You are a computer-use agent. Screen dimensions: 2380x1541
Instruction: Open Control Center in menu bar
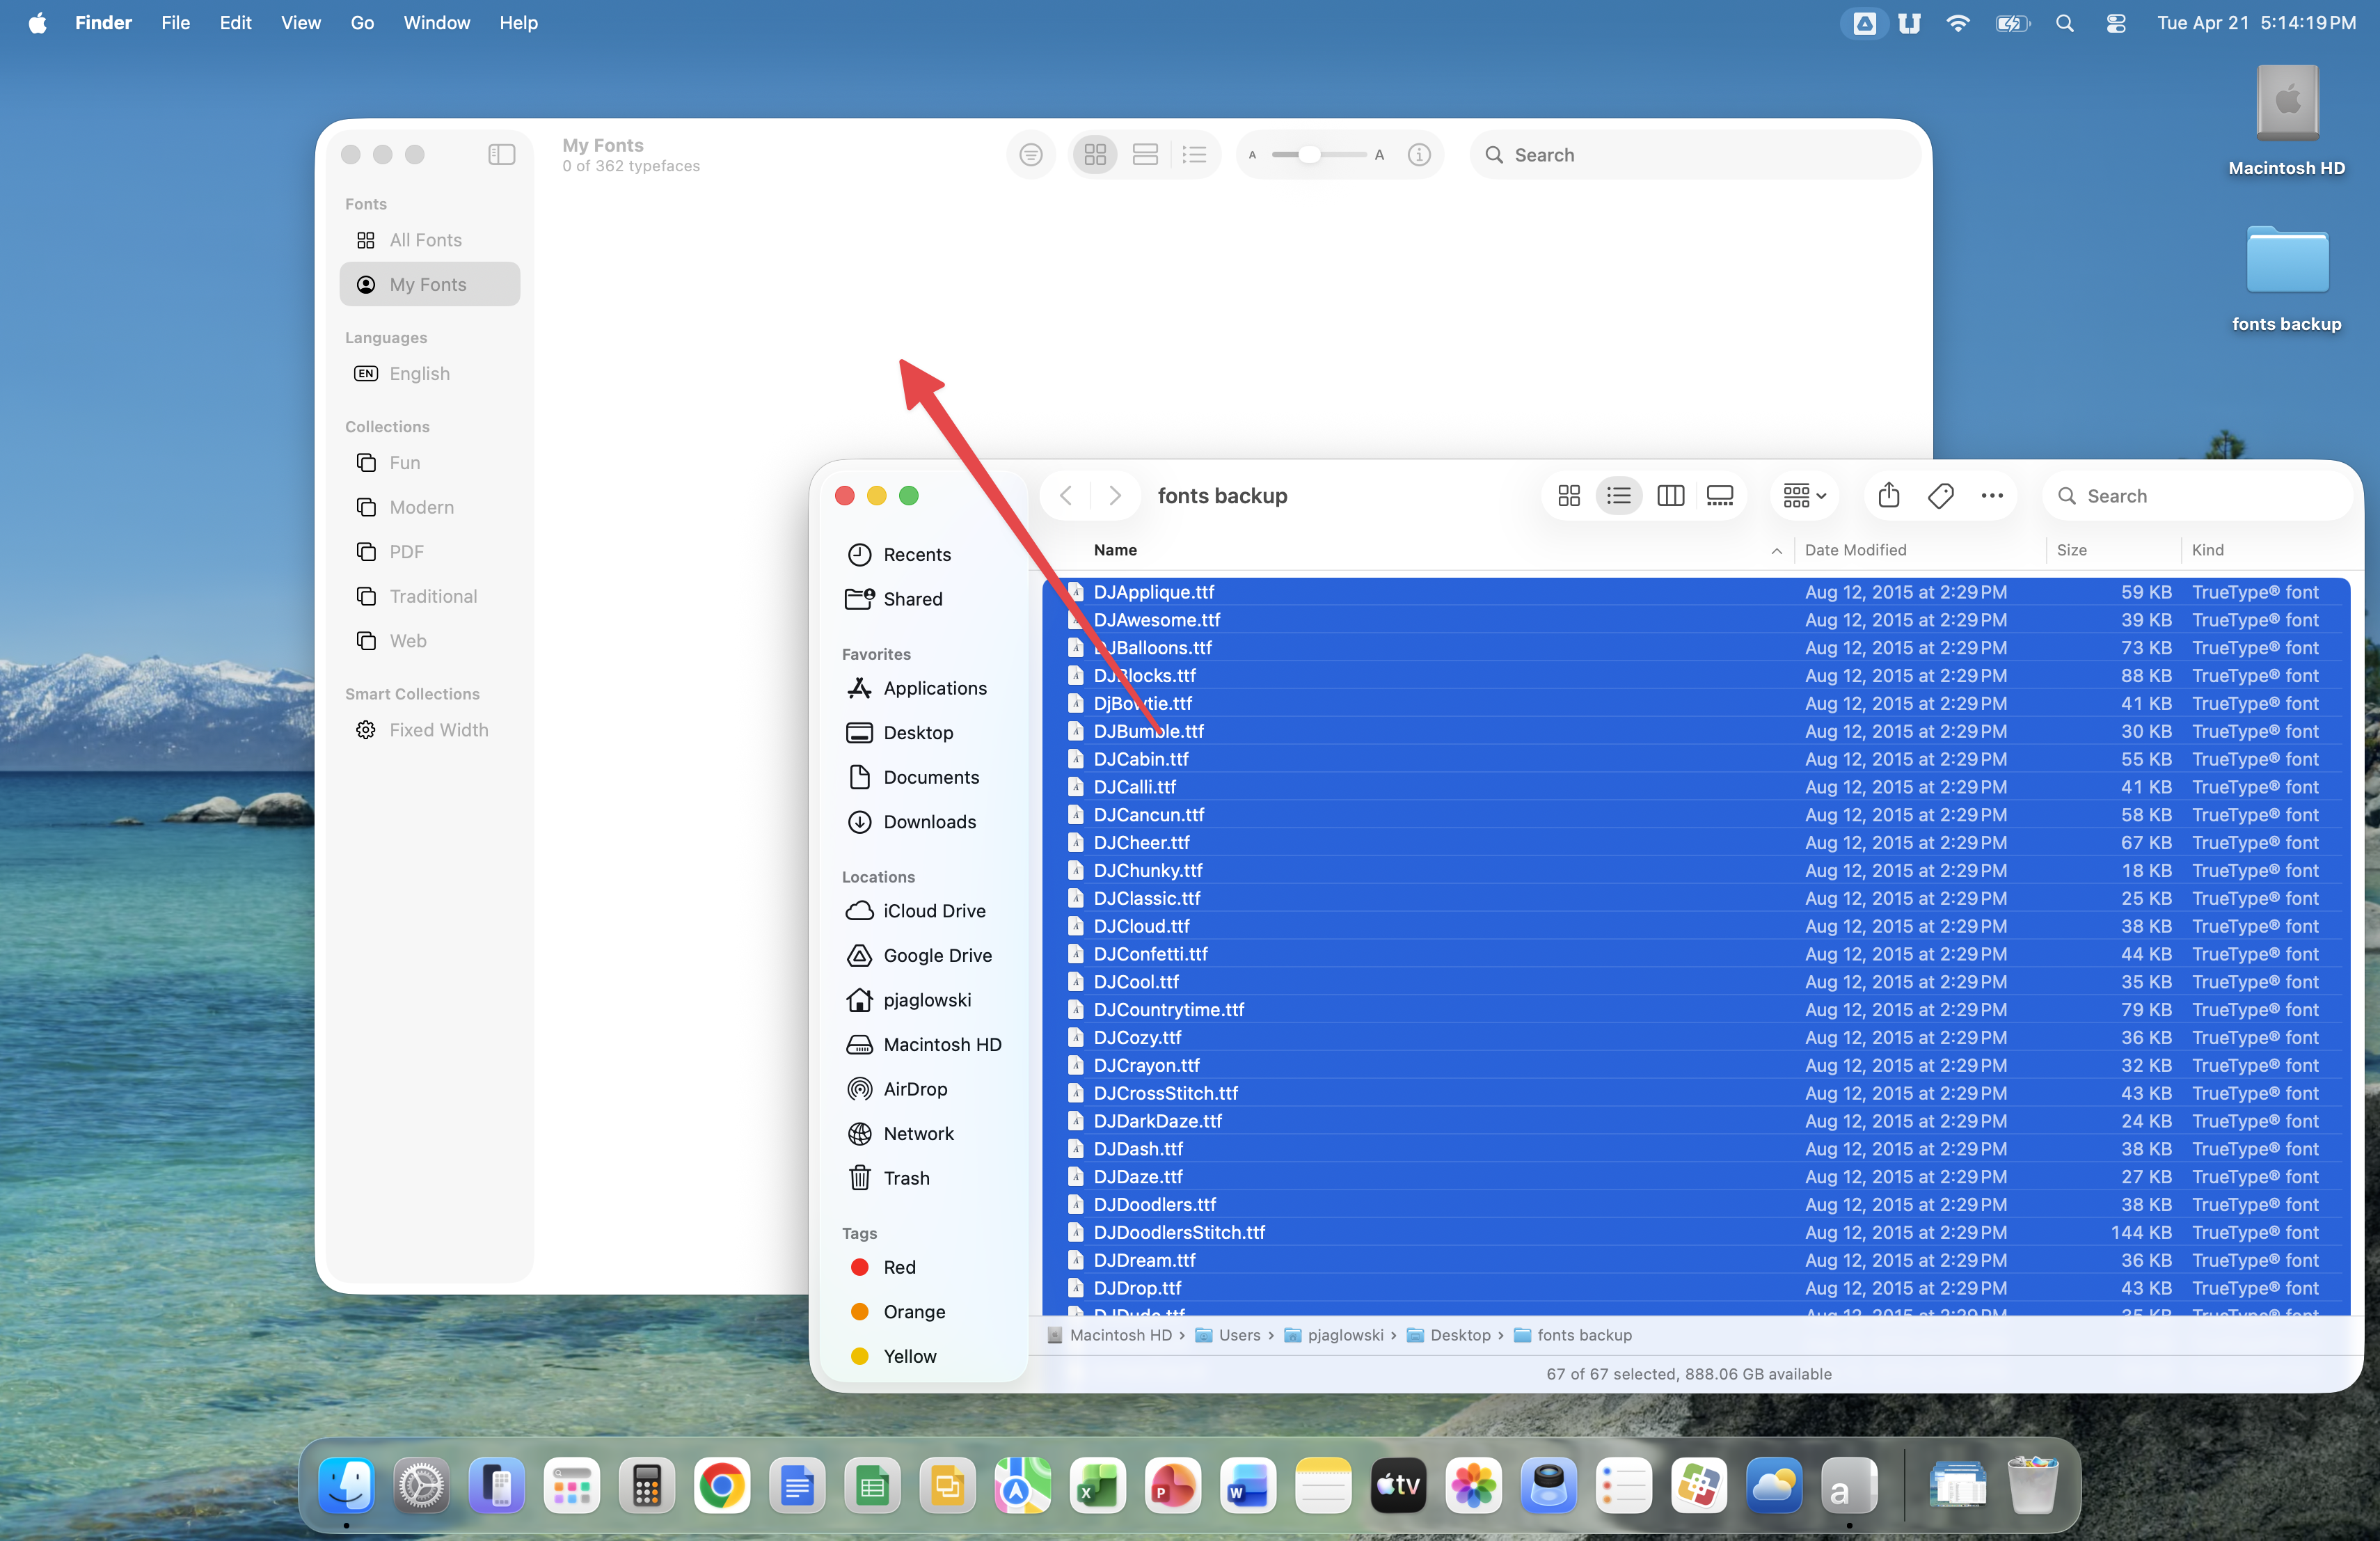(x=2115, y=22)
